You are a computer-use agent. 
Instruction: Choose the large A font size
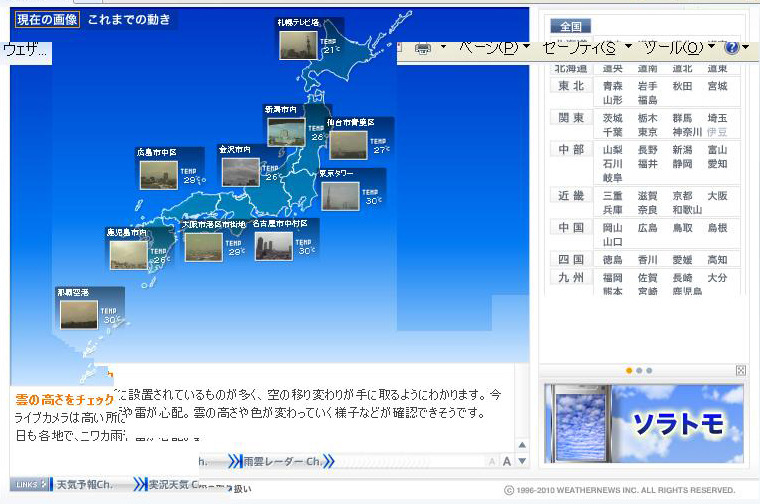coord(507,461)
